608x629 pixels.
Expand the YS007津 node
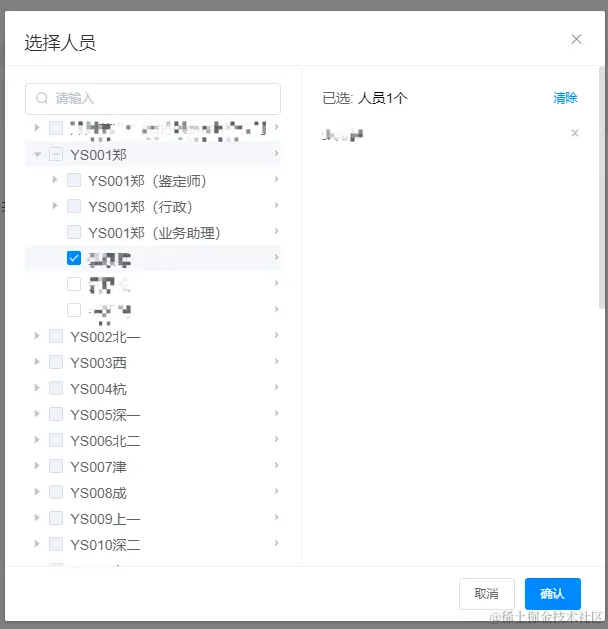[37, 466]
